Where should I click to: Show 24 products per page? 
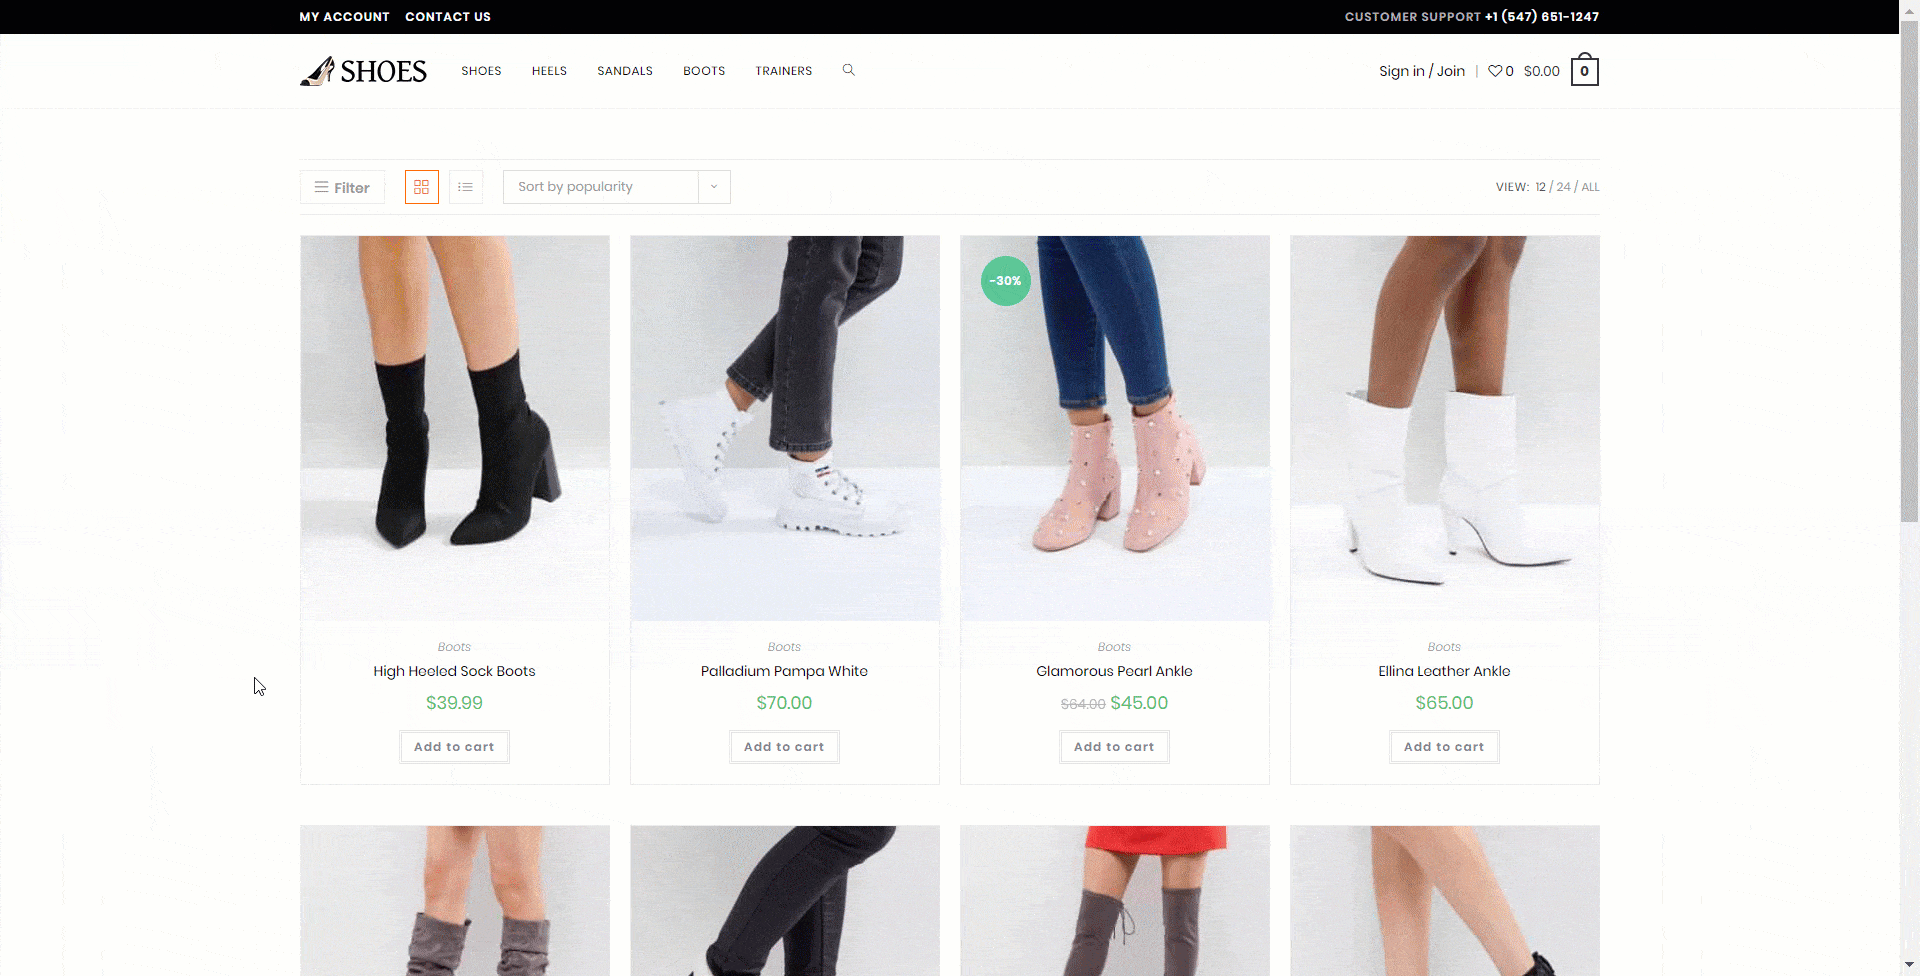pos(1563,187)
